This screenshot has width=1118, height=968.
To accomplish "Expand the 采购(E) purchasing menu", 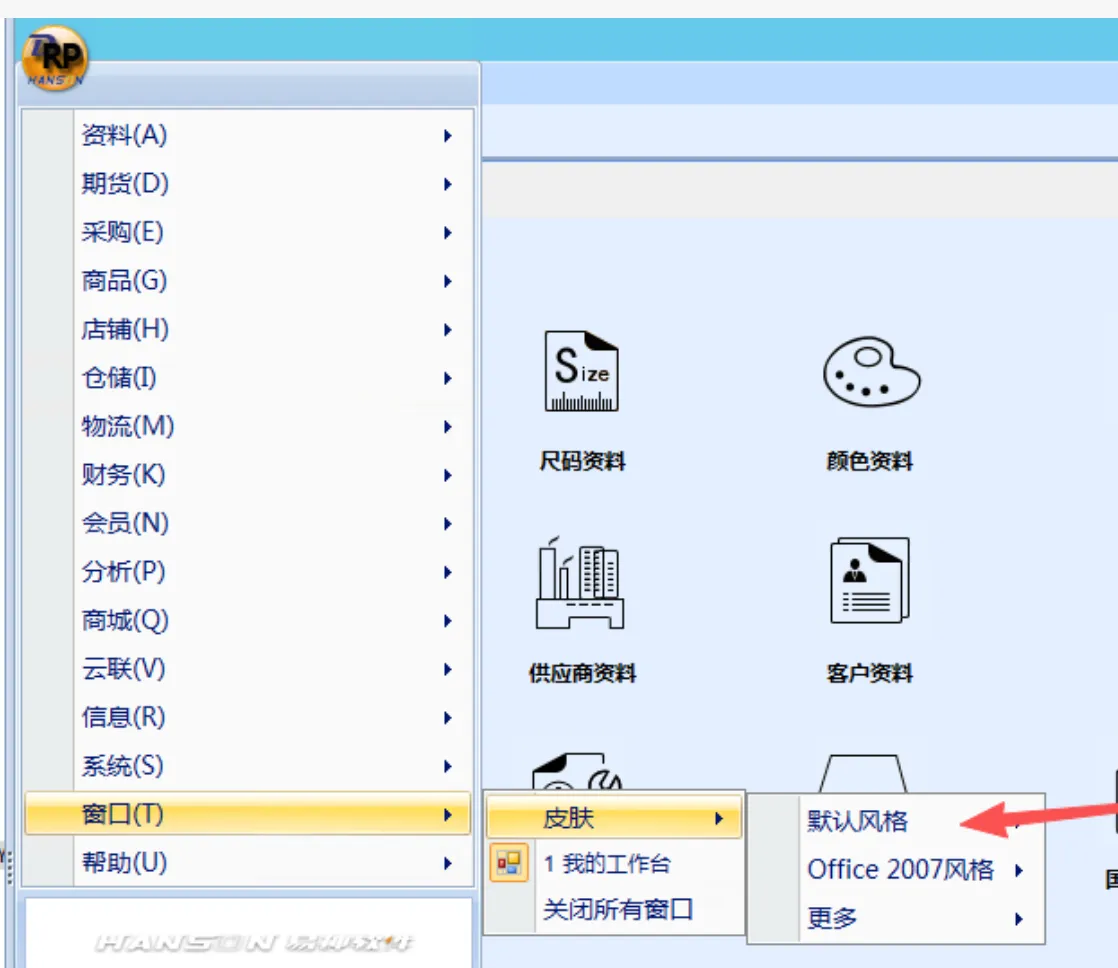I will [x=122, y=232].
